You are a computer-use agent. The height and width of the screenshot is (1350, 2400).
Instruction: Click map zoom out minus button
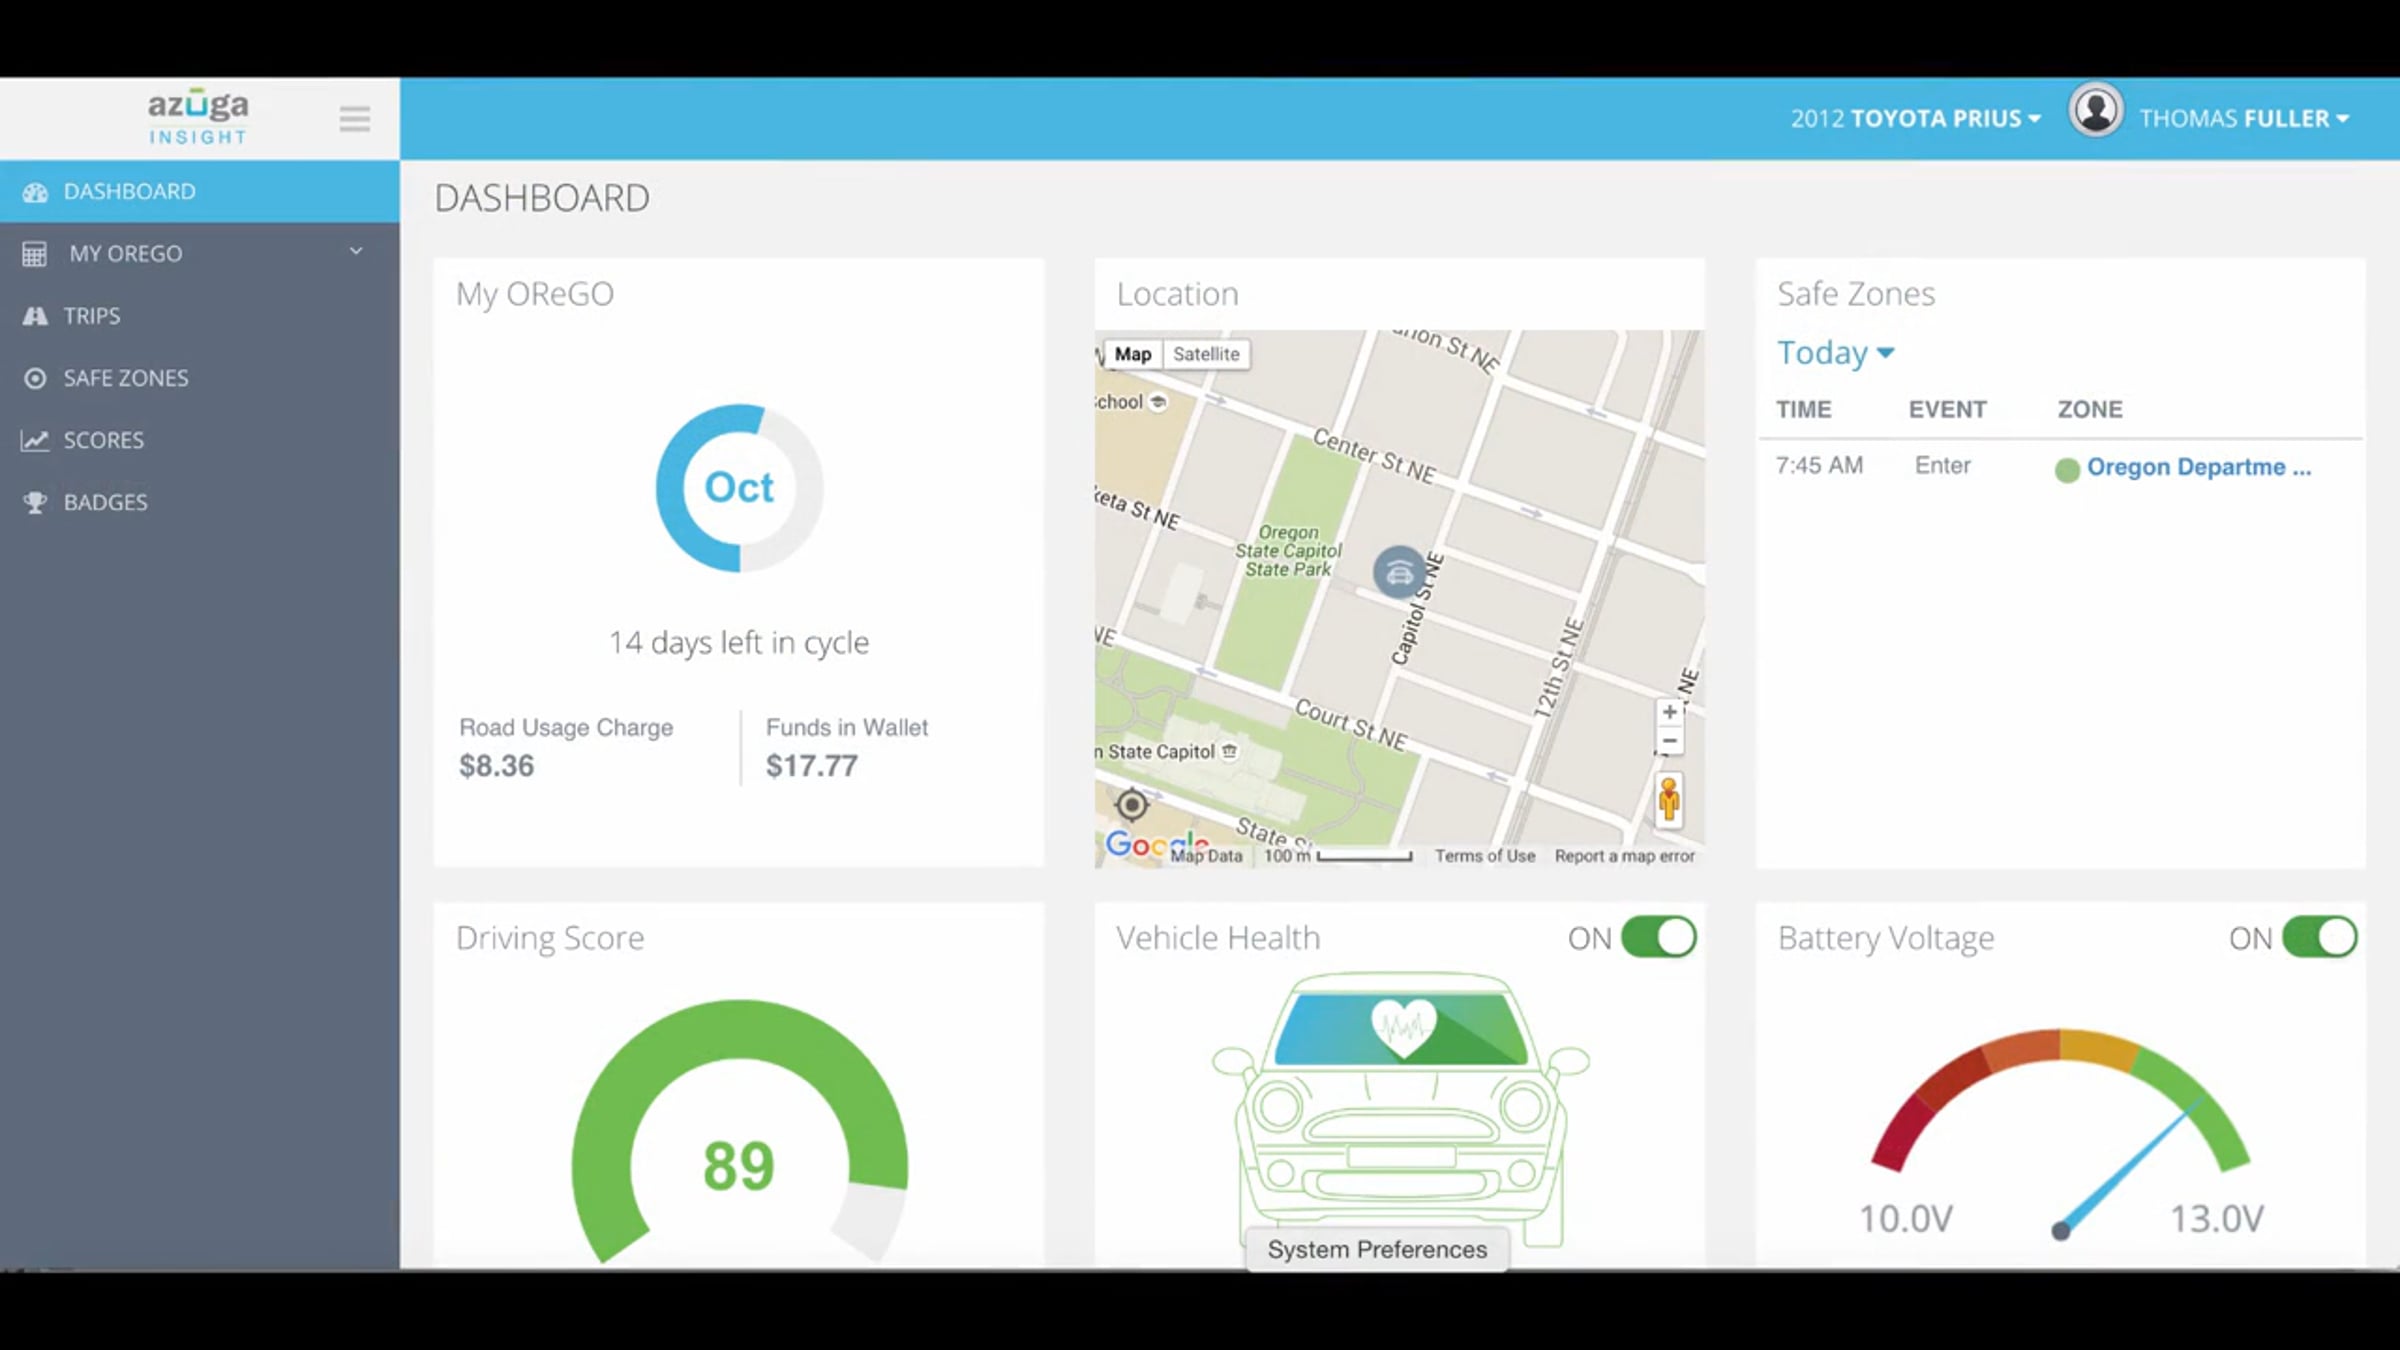(1669, 741)
